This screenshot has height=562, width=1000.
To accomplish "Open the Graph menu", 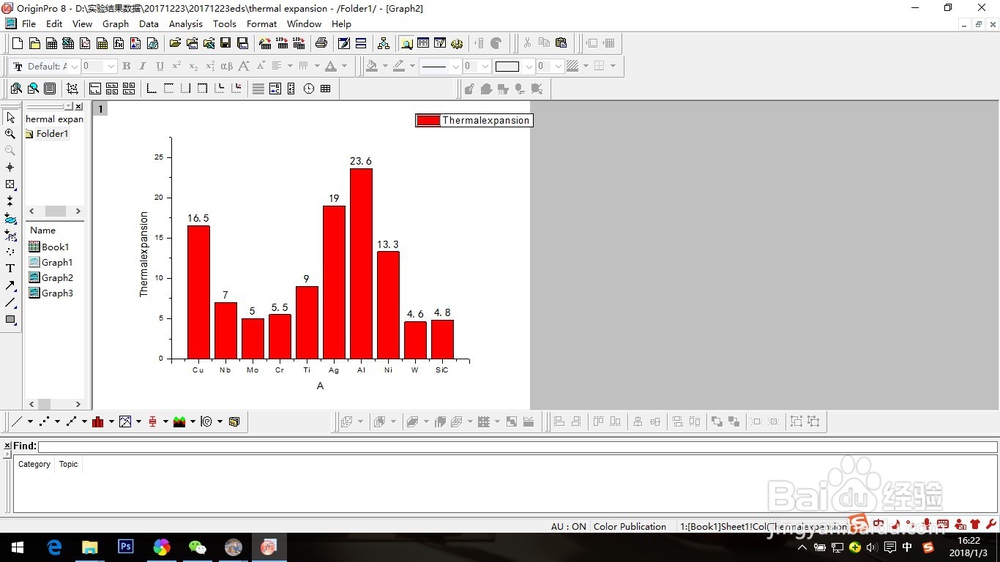I will point(115,24).
